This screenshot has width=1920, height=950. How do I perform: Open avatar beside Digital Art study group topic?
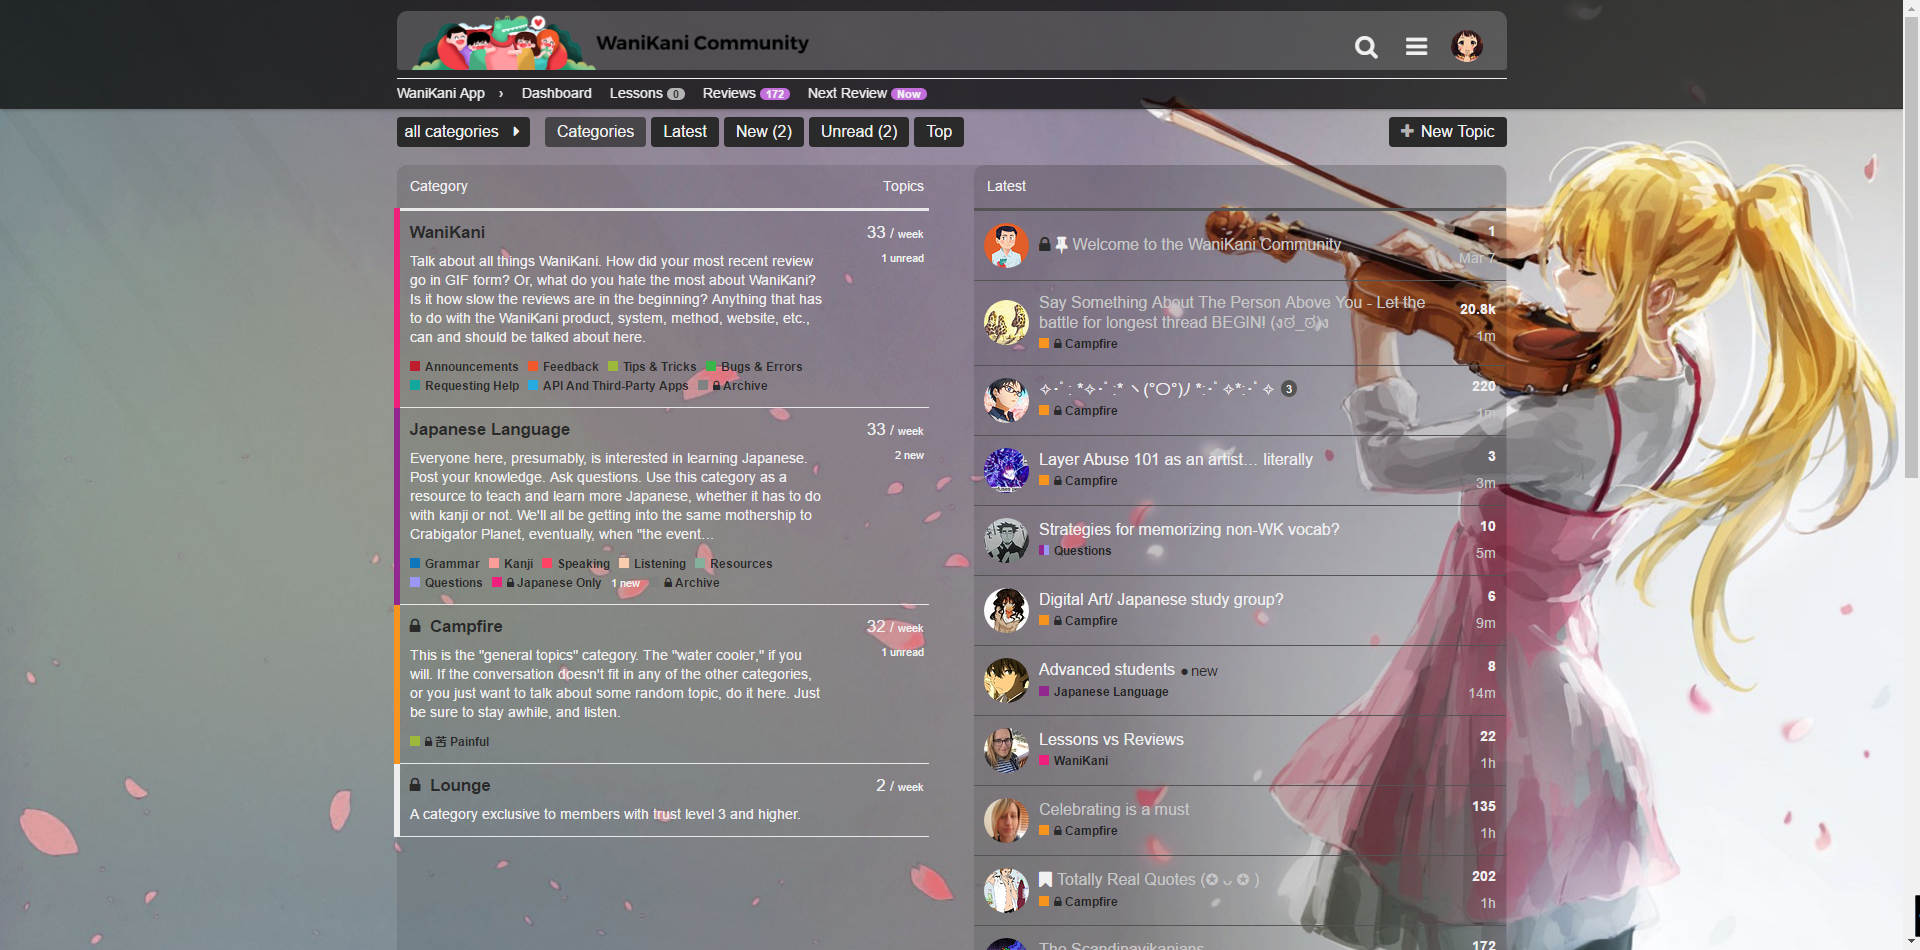point(1006,610)
